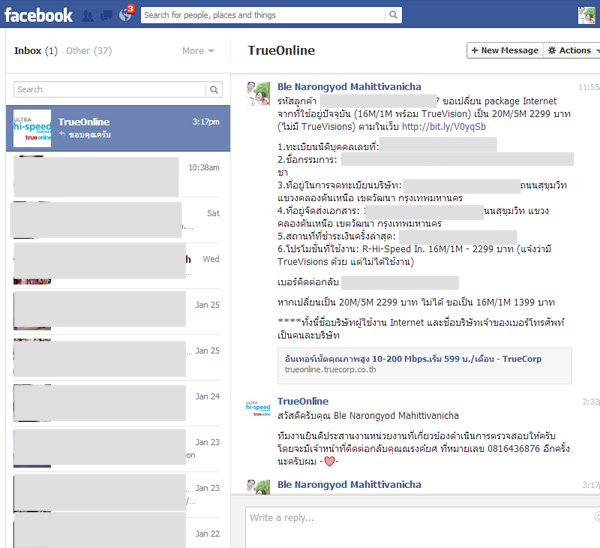
Task: Click the New Message button
Action: click(505, 51)
